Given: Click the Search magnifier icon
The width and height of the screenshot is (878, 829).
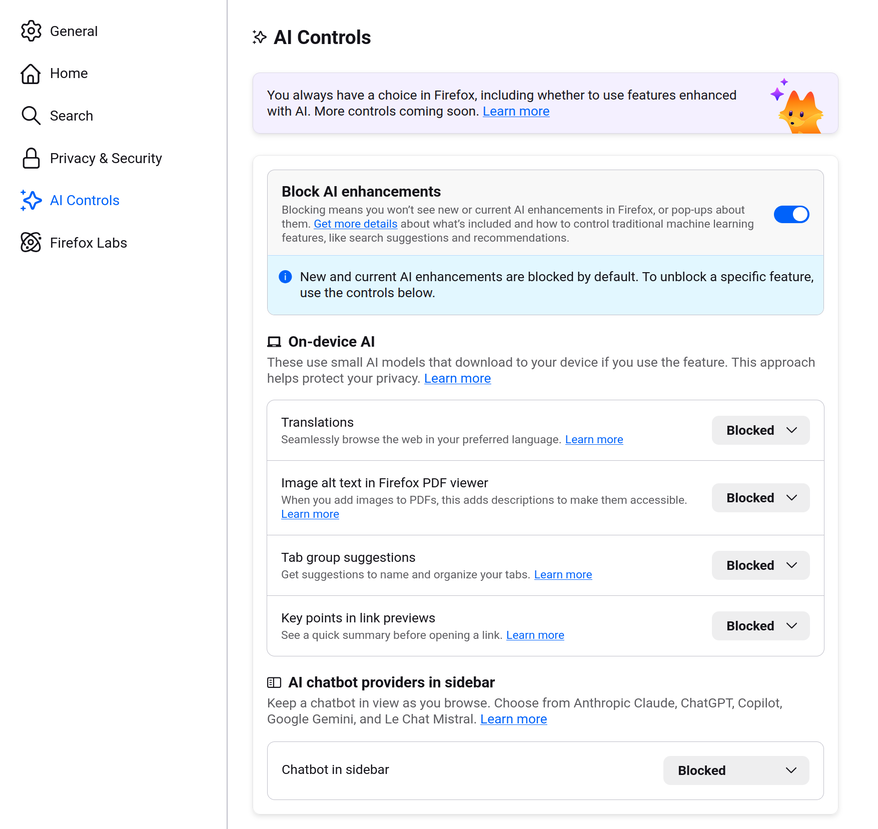Looking at the screenshot, I should [31, 116].
